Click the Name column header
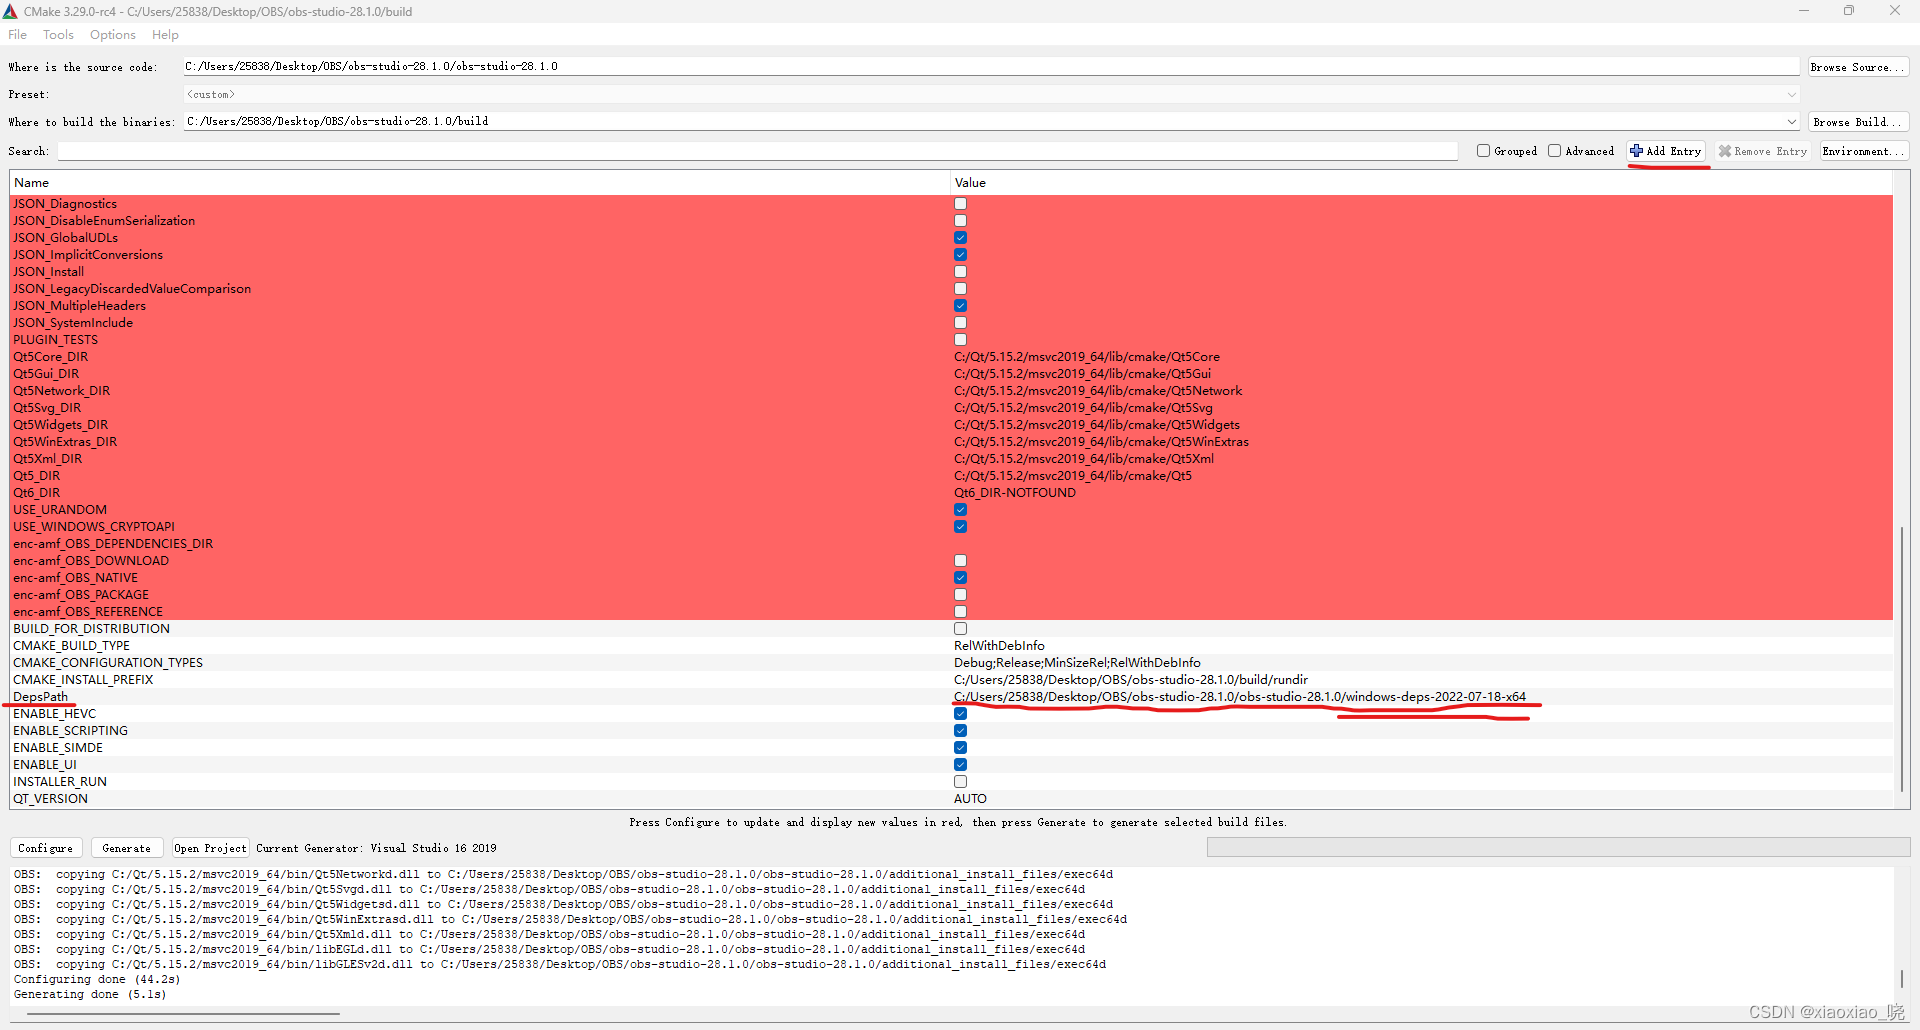Screen dimensions: 1920x1030 [480, 183]
